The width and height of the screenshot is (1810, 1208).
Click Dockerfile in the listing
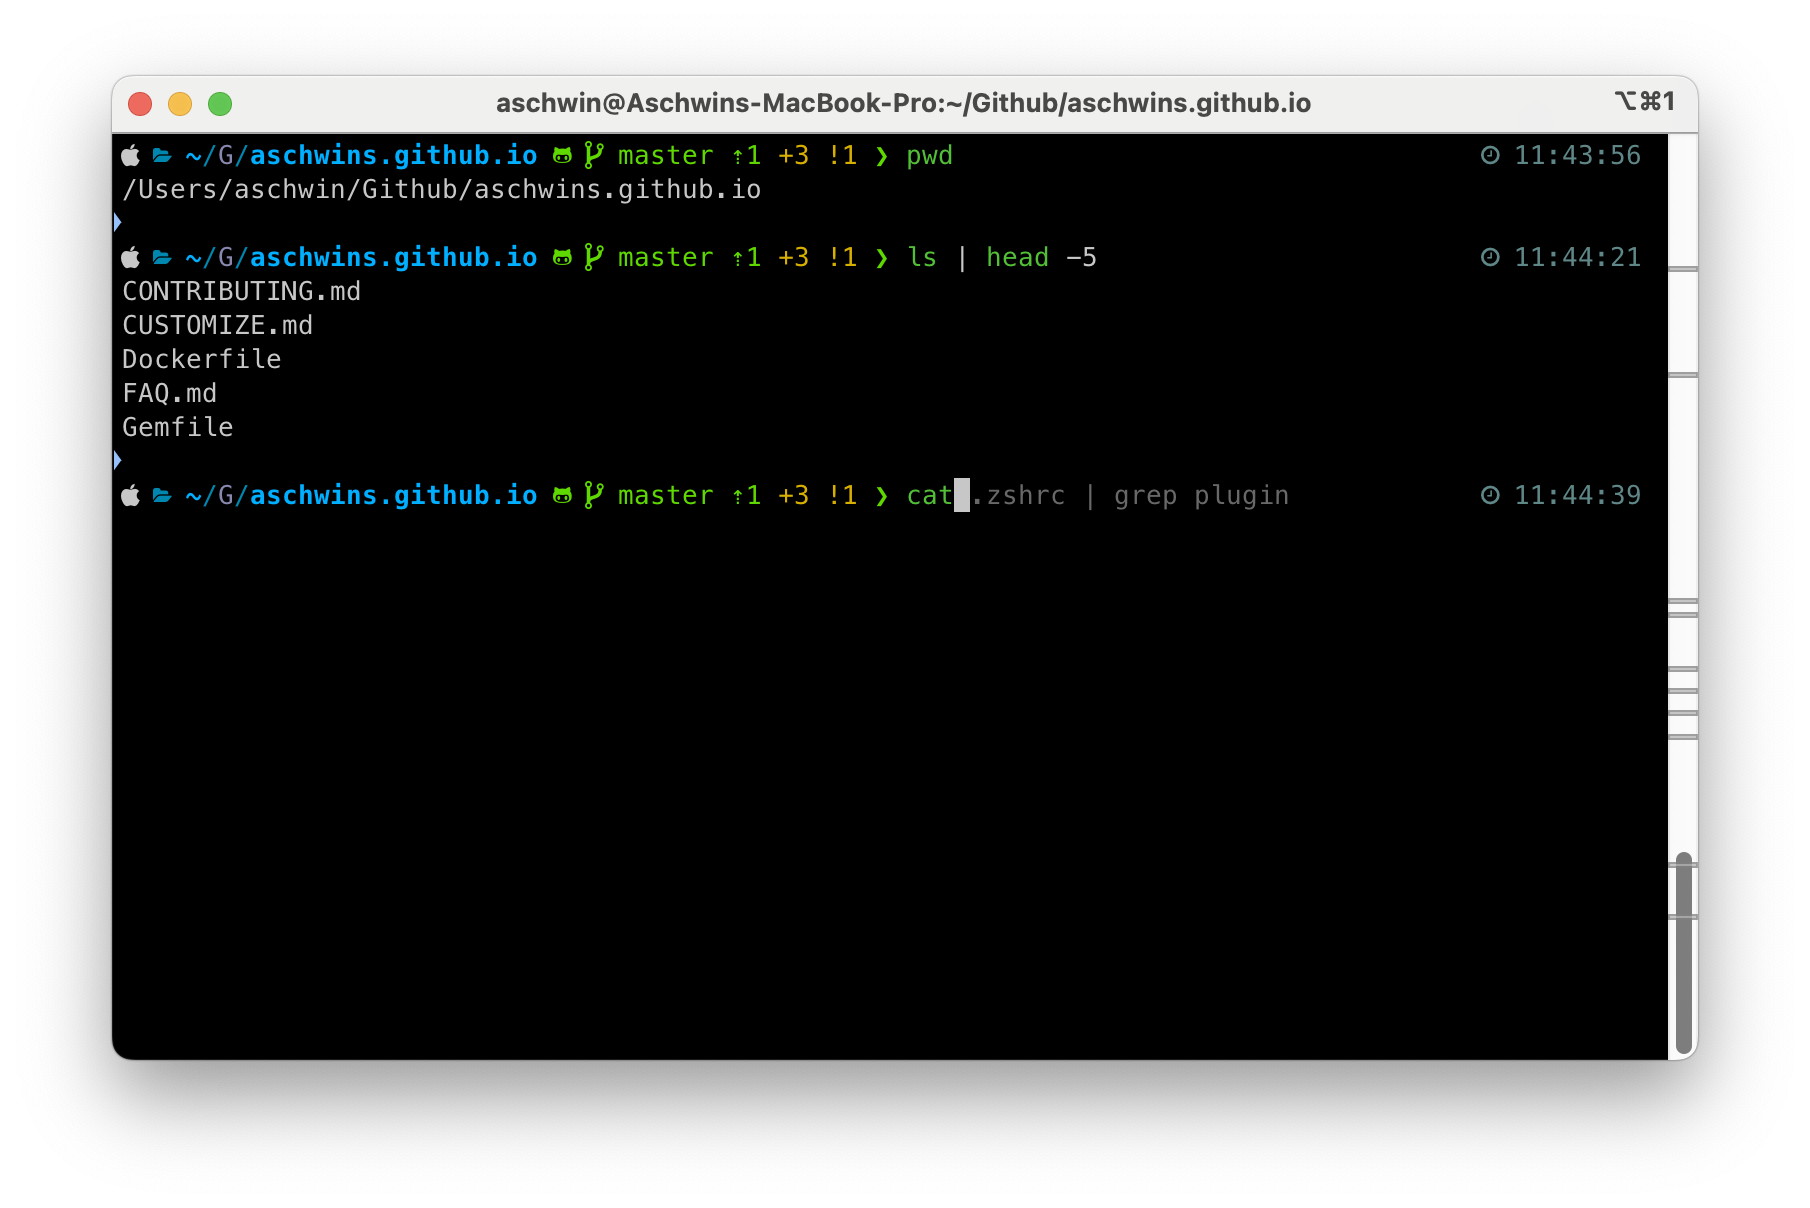201,360
